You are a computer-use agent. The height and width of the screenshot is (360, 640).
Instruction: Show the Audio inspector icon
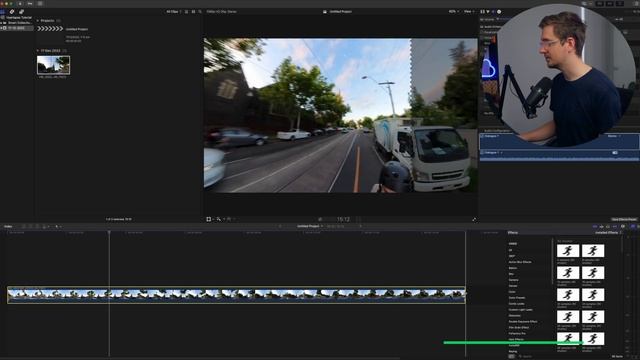click(493, 12)
